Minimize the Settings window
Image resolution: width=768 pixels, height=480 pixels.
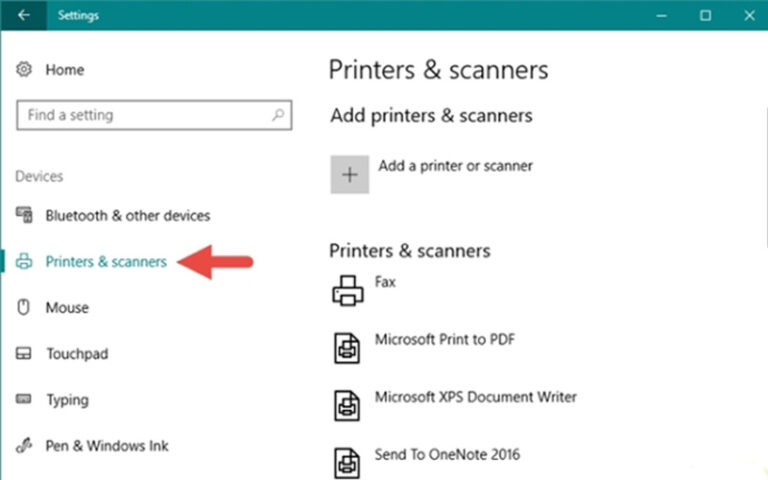(x=661, y=15)
